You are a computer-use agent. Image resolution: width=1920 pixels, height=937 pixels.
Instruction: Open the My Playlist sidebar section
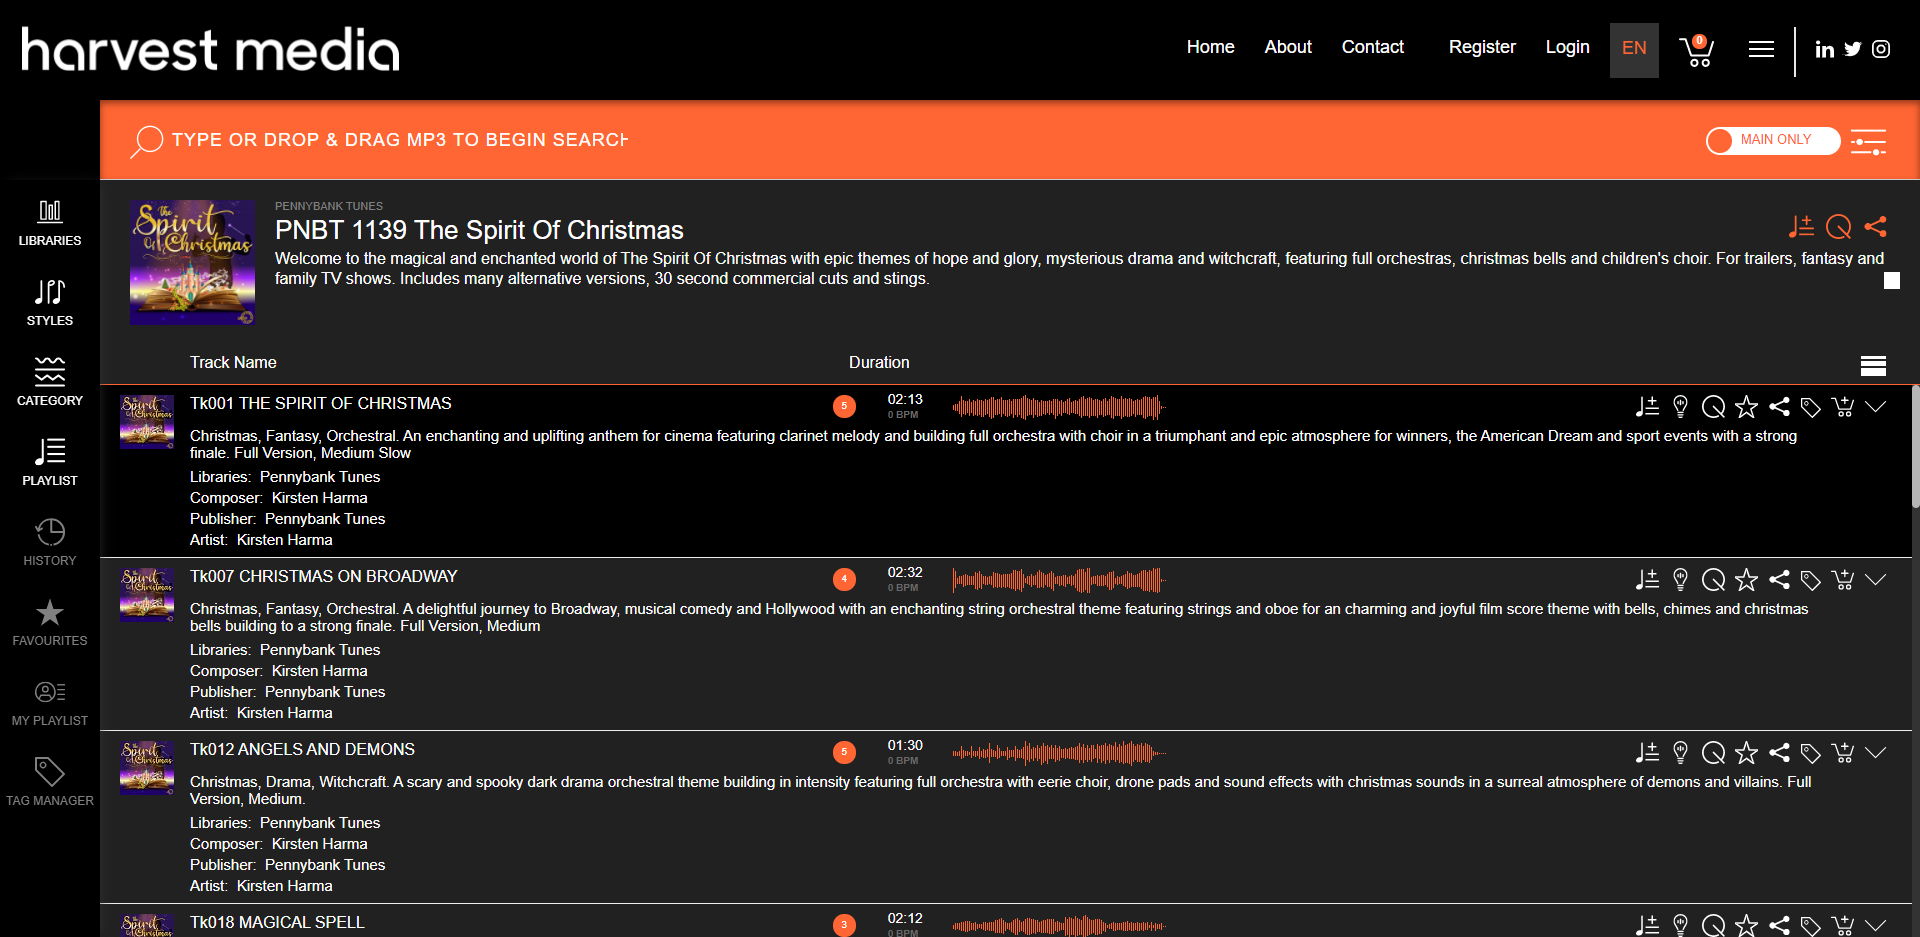click(50, 702)
